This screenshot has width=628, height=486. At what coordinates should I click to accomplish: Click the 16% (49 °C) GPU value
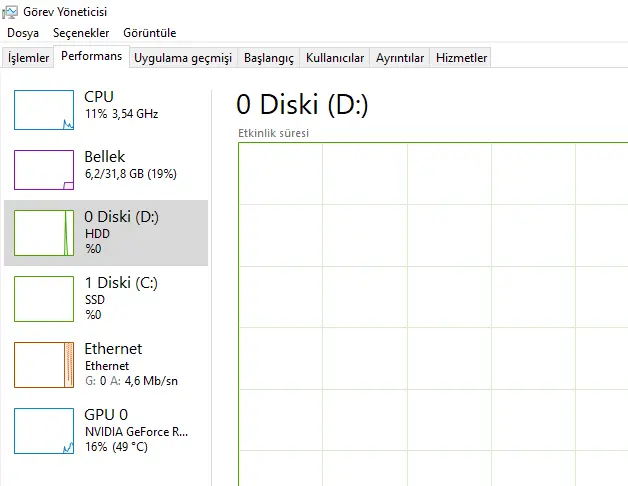click(x=116, y=447)
